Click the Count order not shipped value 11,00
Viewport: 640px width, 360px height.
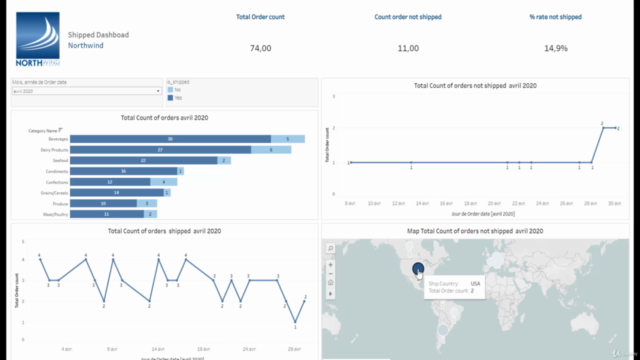(408, 48)
